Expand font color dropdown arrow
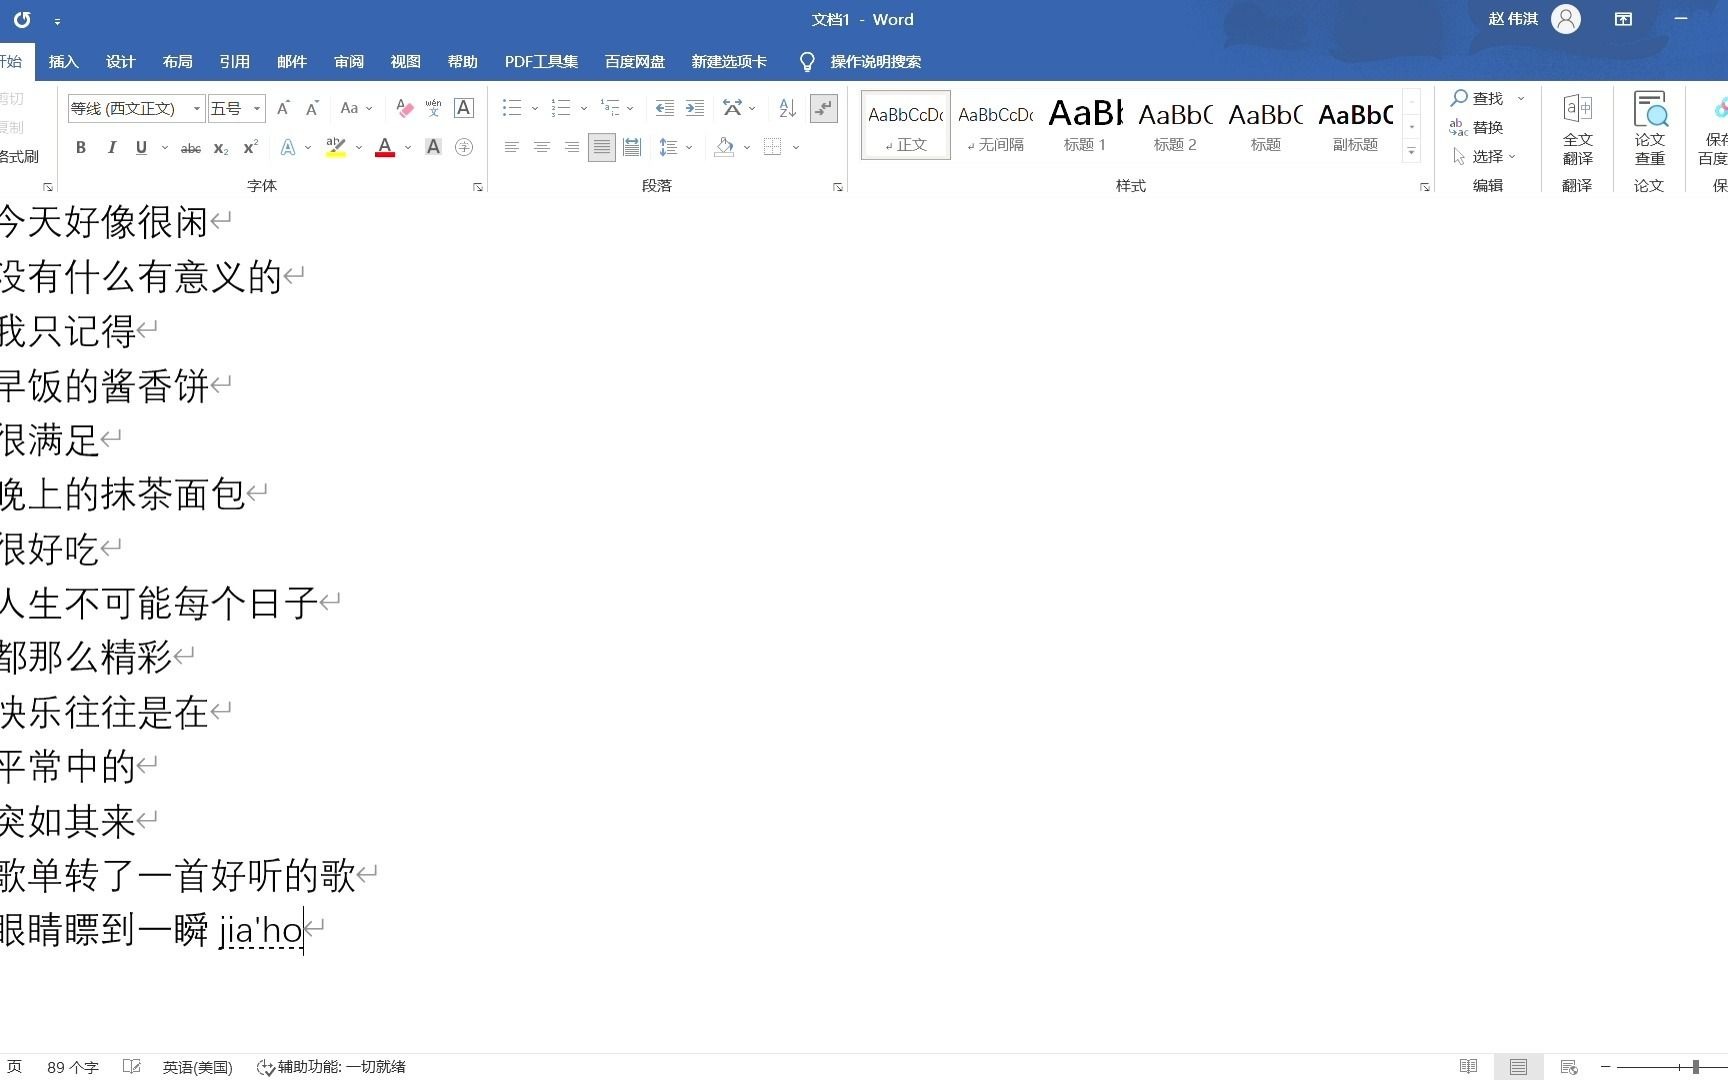 click(408, 148)
